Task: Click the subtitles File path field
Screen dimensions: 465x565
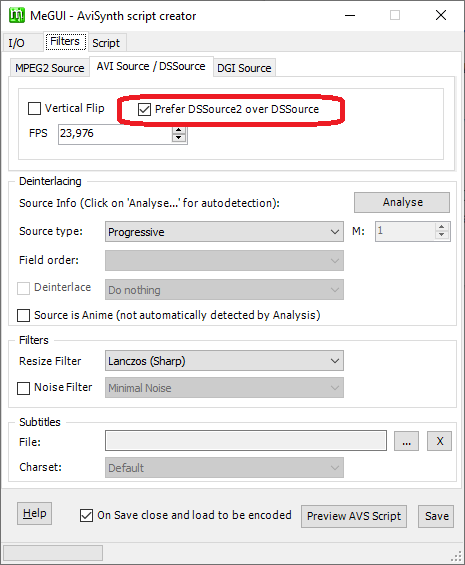Action: click(x=246, y=440)
